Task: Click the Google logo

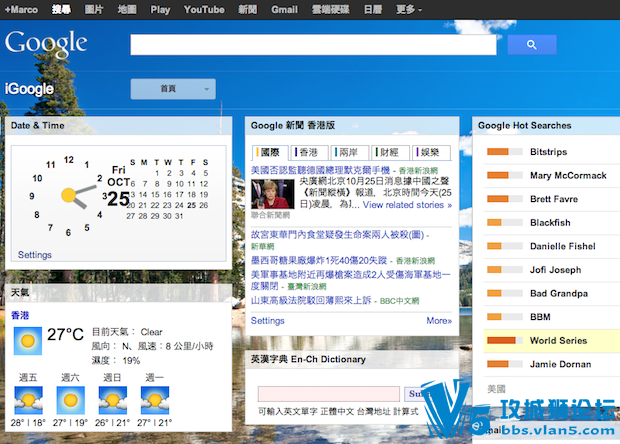Action: [x=46, y=43]
